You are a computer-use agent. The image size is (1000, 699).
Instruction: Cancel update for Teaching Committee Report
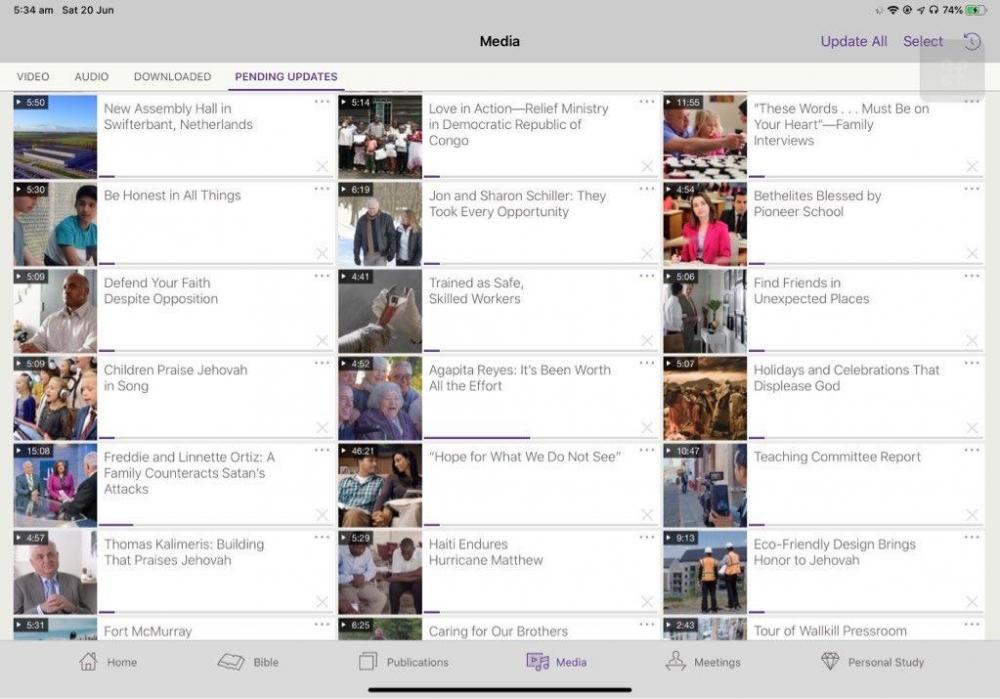point(972,515)
